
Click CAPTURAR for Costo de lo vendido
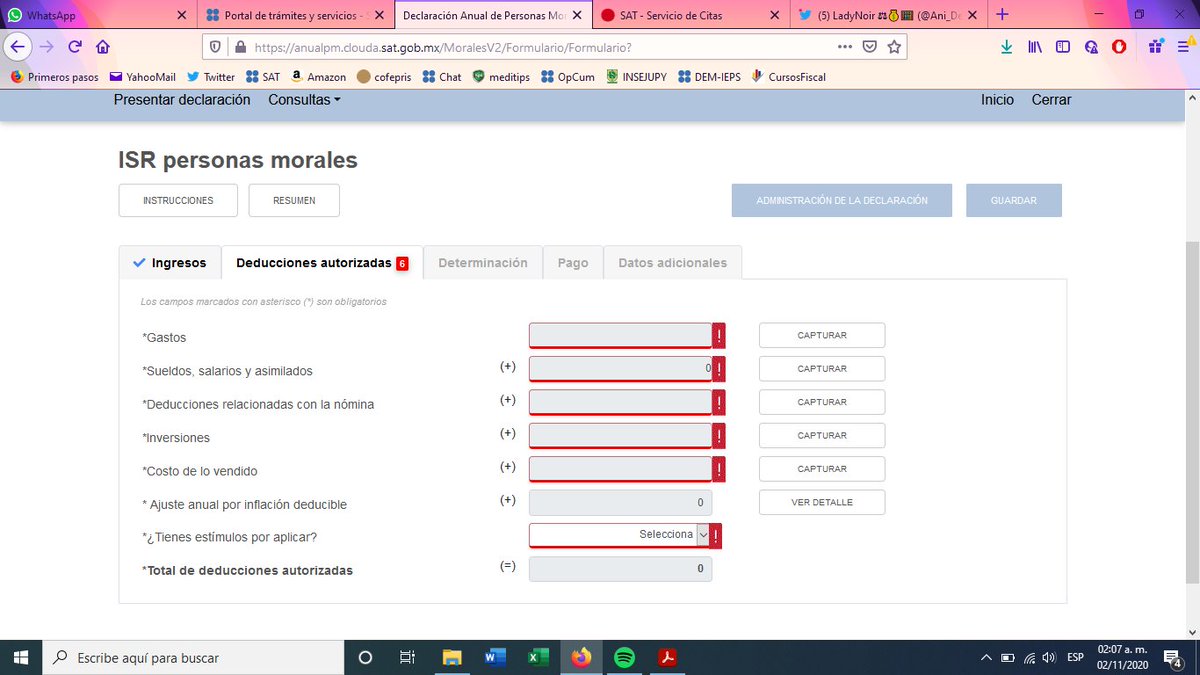tap(822, 469)
